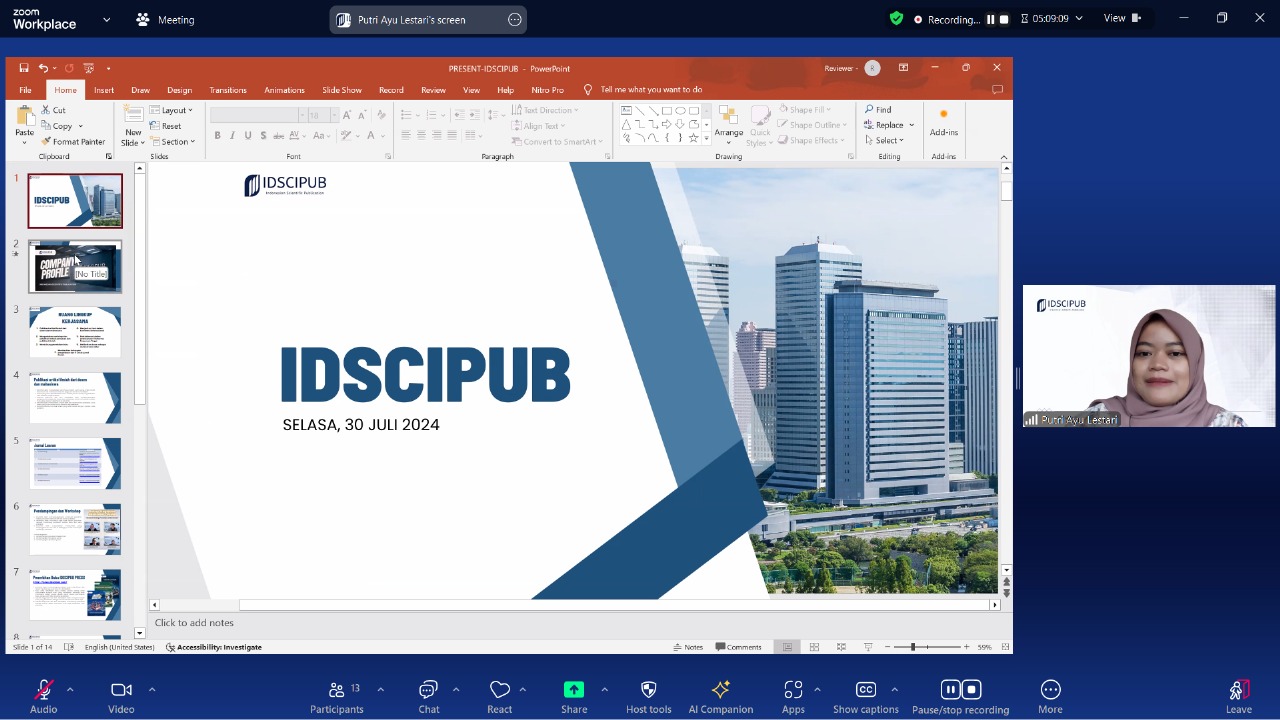This screenshot has width=1280, height=720.
Task: Open Zoom Workplace dropdown chevron
Action: (107, 19)
